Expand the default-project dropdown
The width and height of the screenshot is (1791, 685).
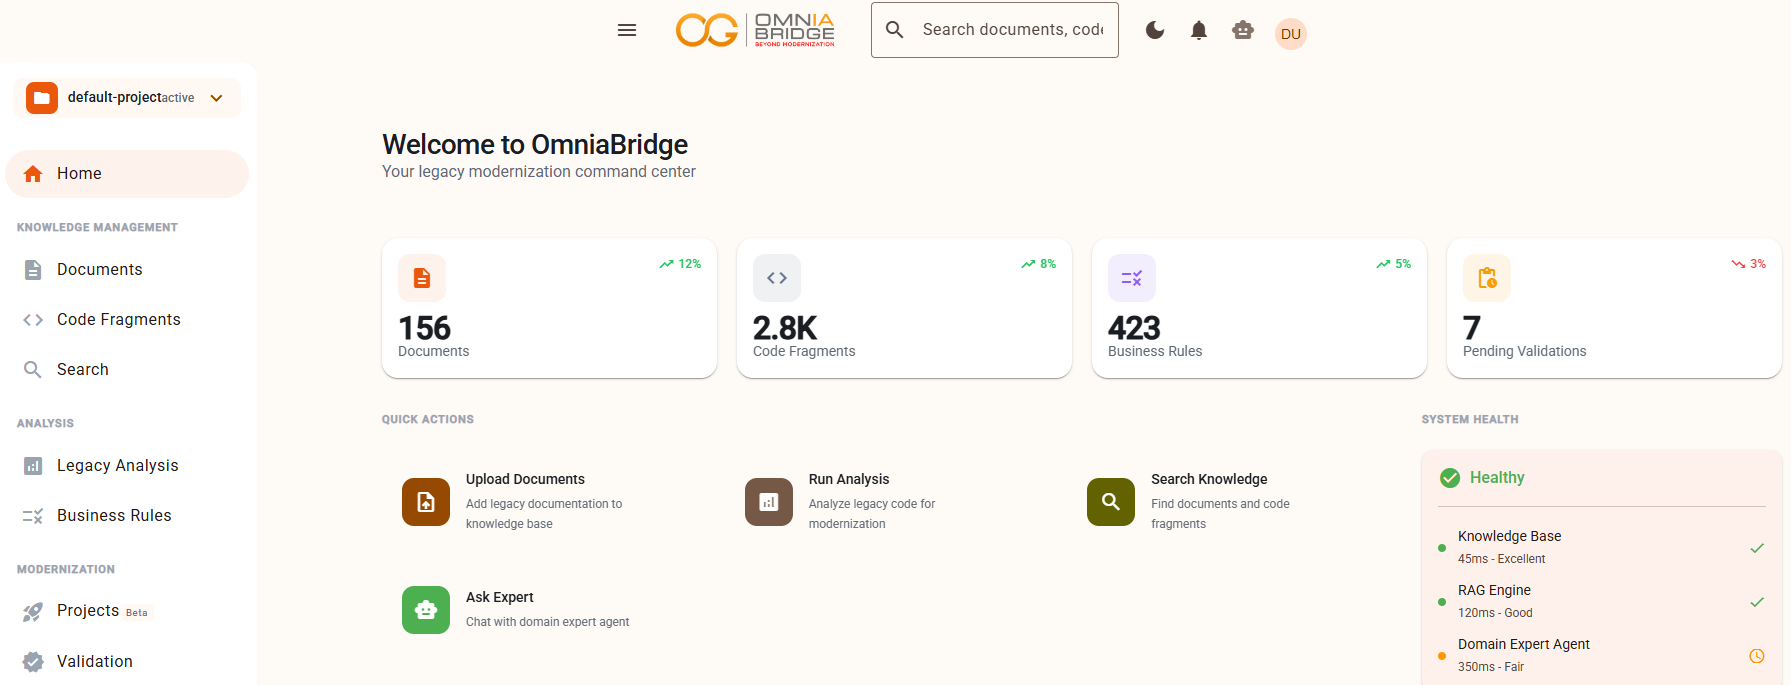pos(217,98)
